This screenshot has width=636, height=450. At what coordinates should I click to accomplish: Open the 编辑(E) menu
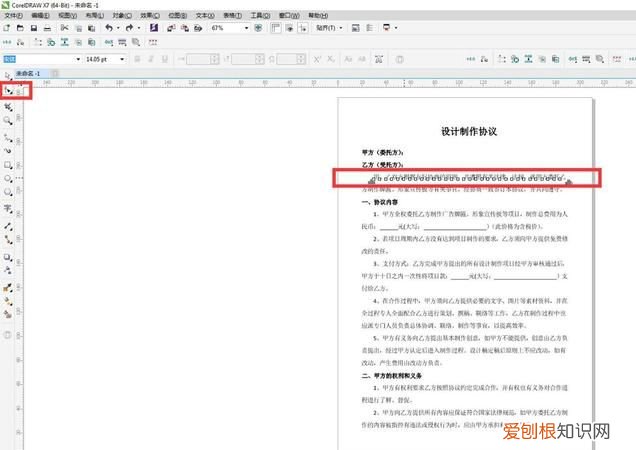tap(41, 15)
